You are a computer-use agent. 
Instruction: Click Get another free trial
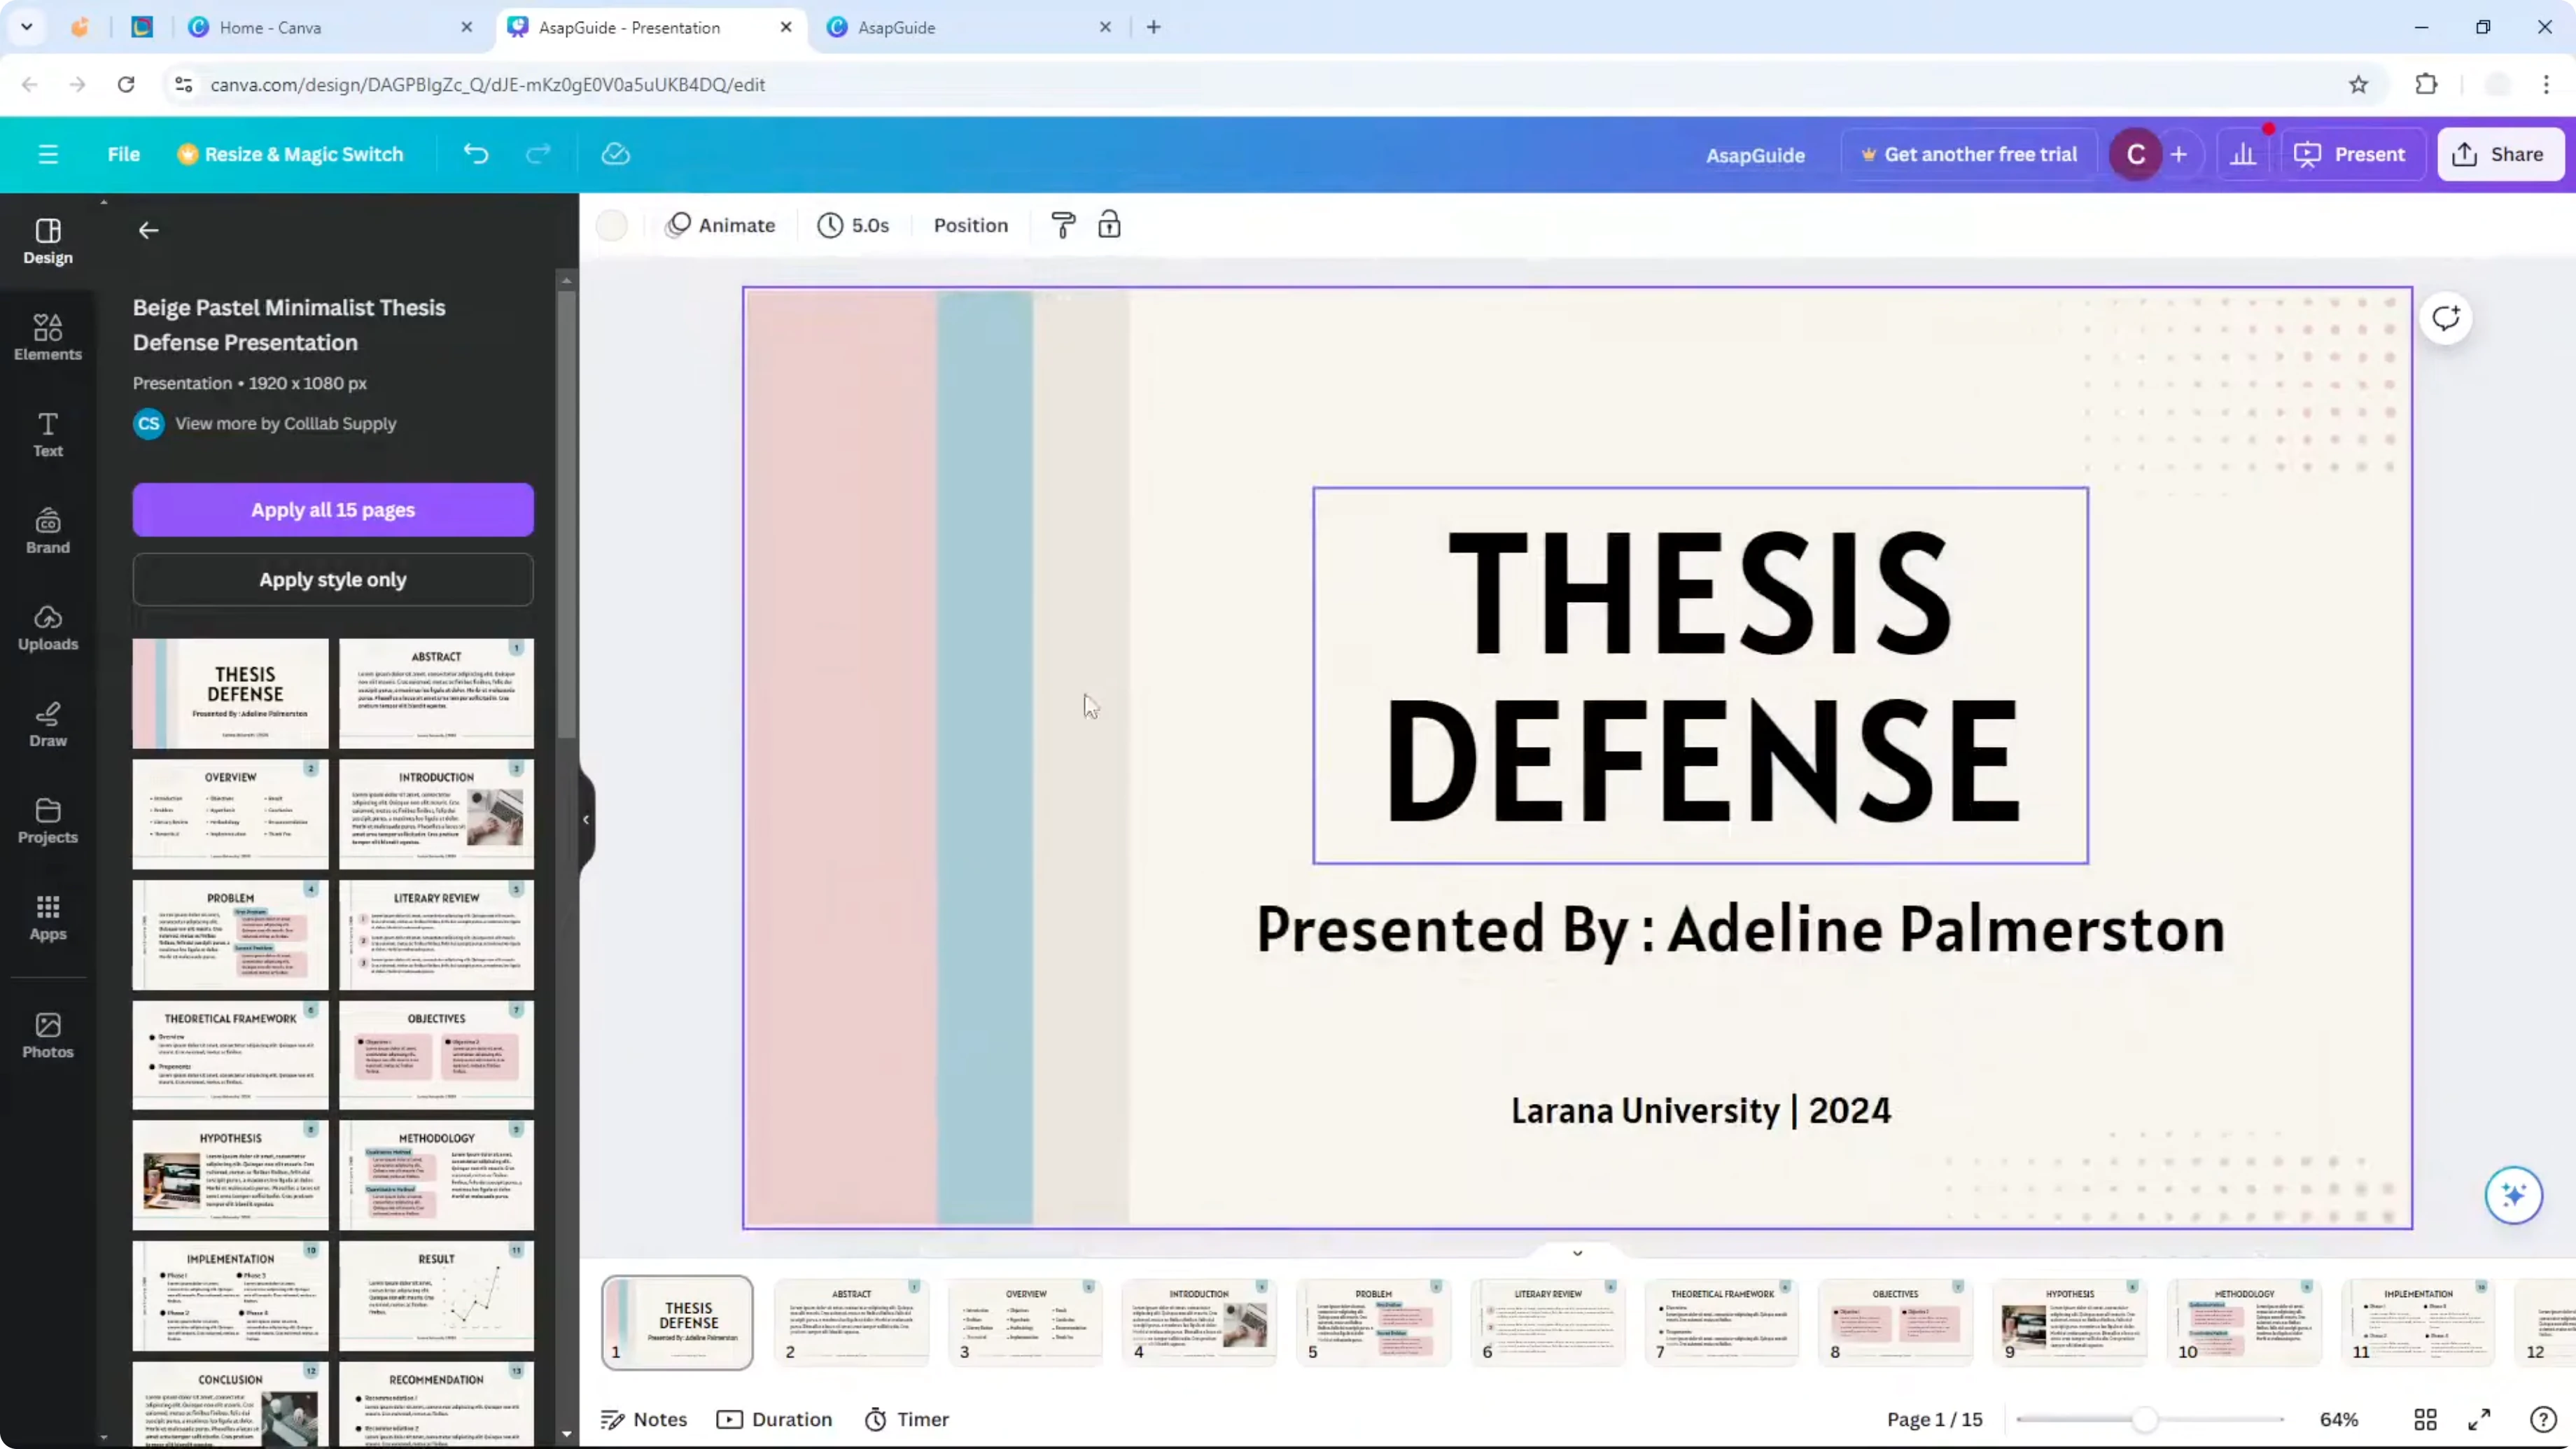point(1969,154)
